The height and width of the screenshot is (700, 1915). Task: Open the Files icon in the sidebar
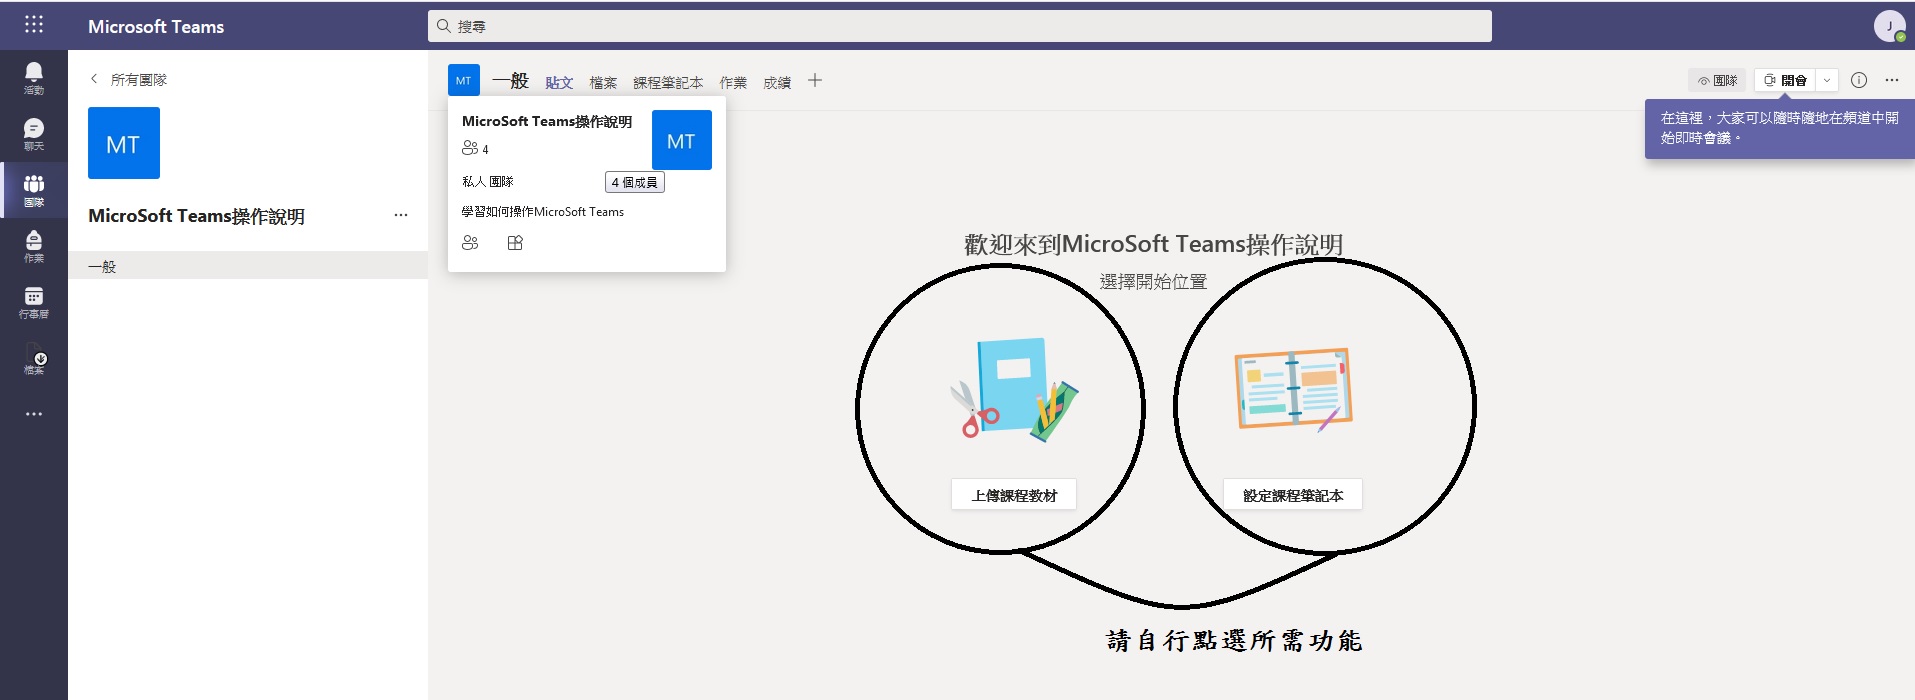(x=34, y=358)
